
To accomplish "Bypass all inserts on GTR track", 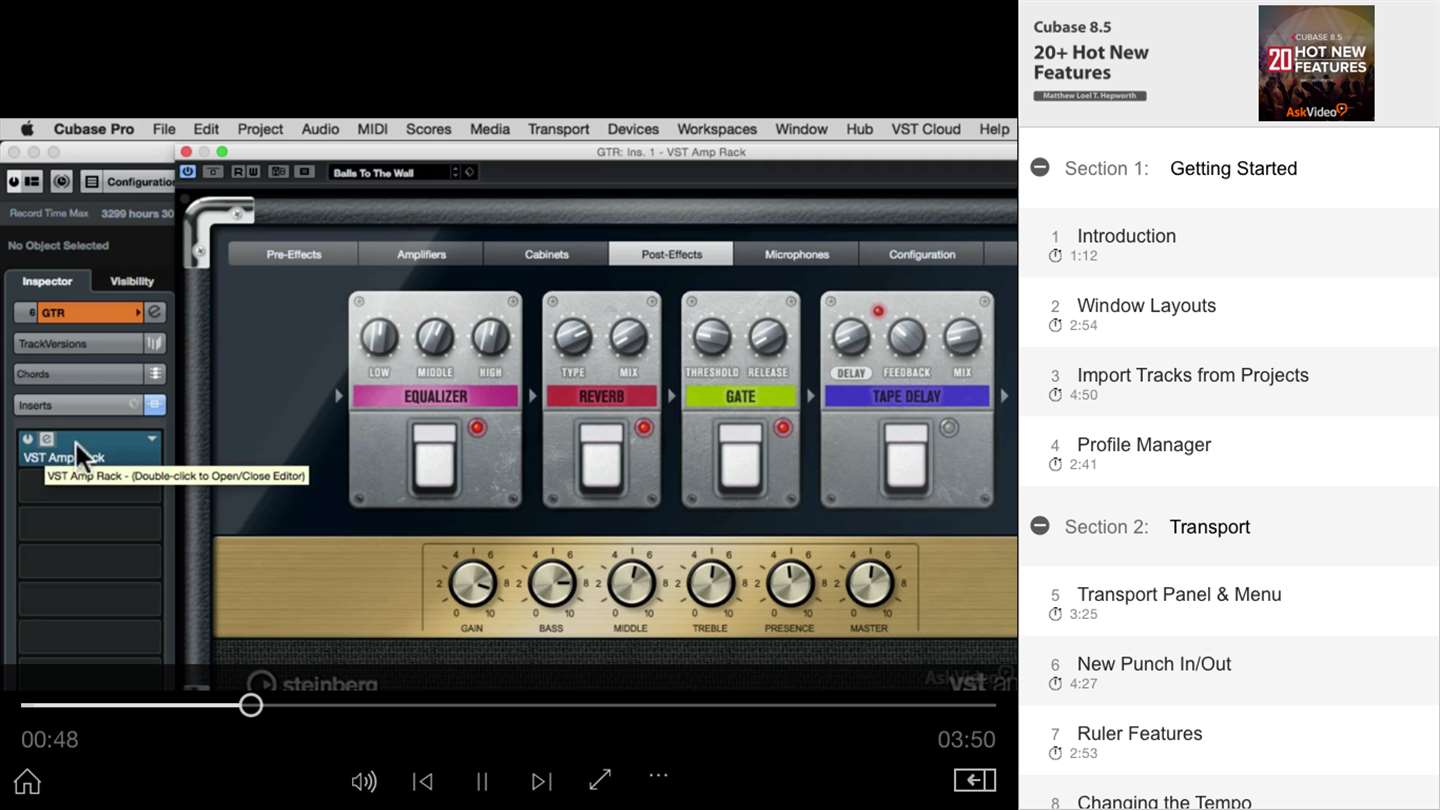I will point(133,405).
